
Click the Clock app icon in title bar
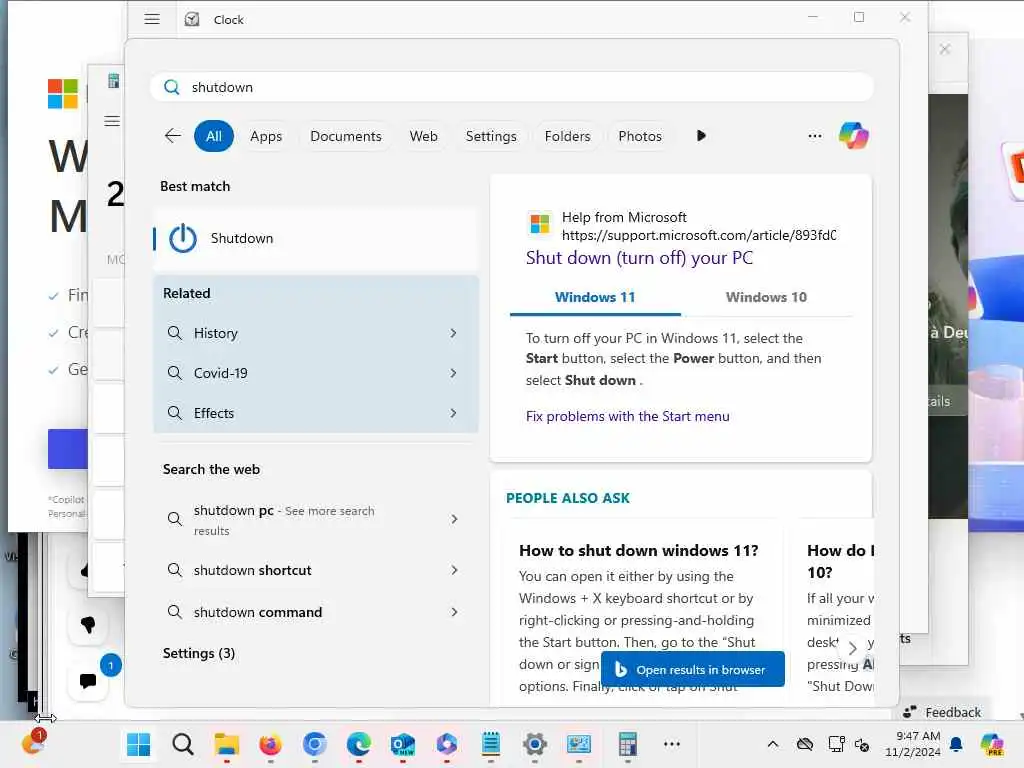(192, 19)
